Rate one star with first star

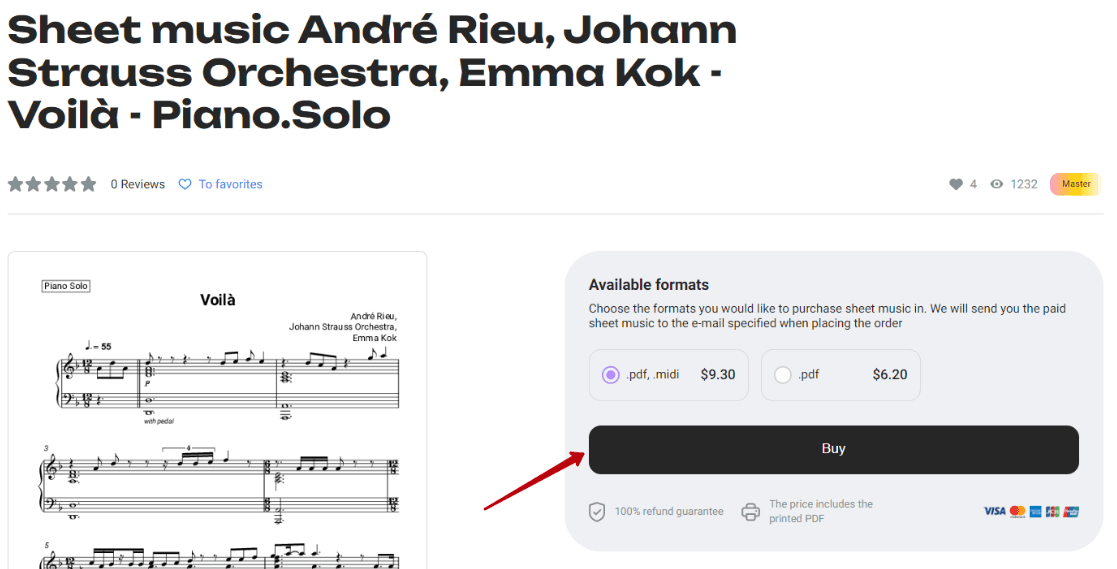pyautogui.click(x=16, y=184)
